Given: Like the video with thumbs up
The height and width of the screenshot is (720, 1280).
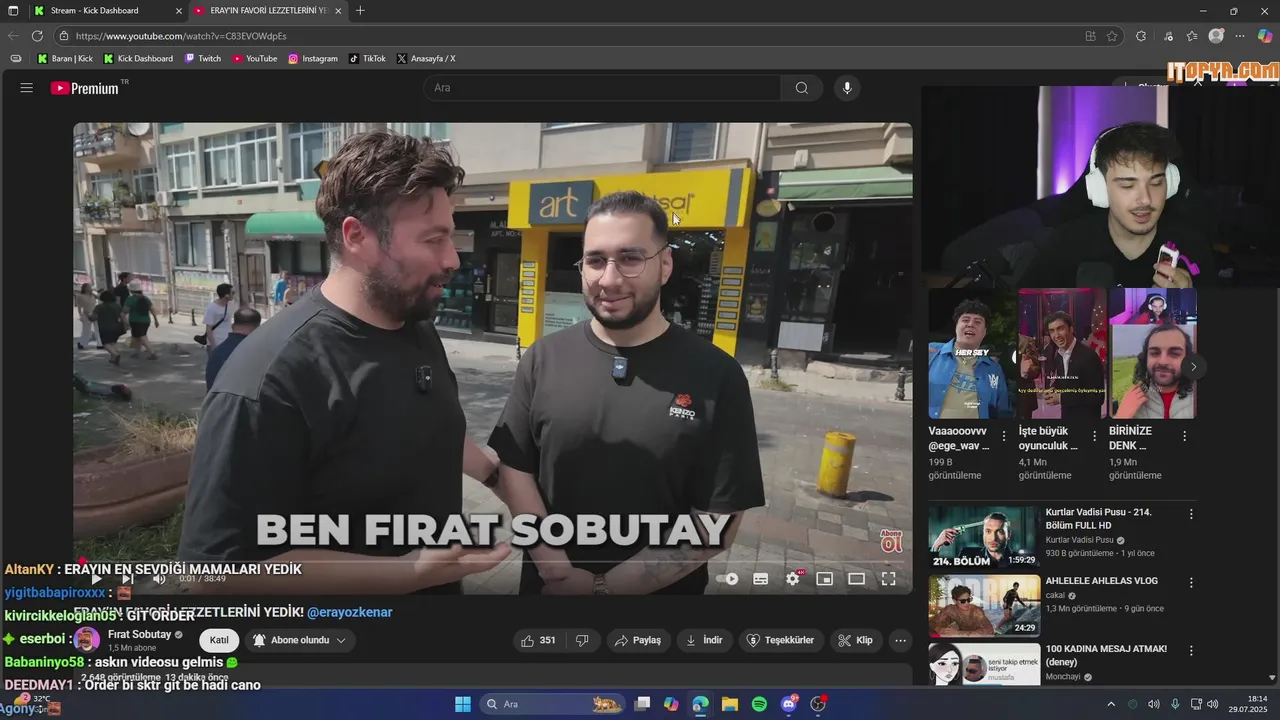Looking at the screenshot, I should 538,640.
